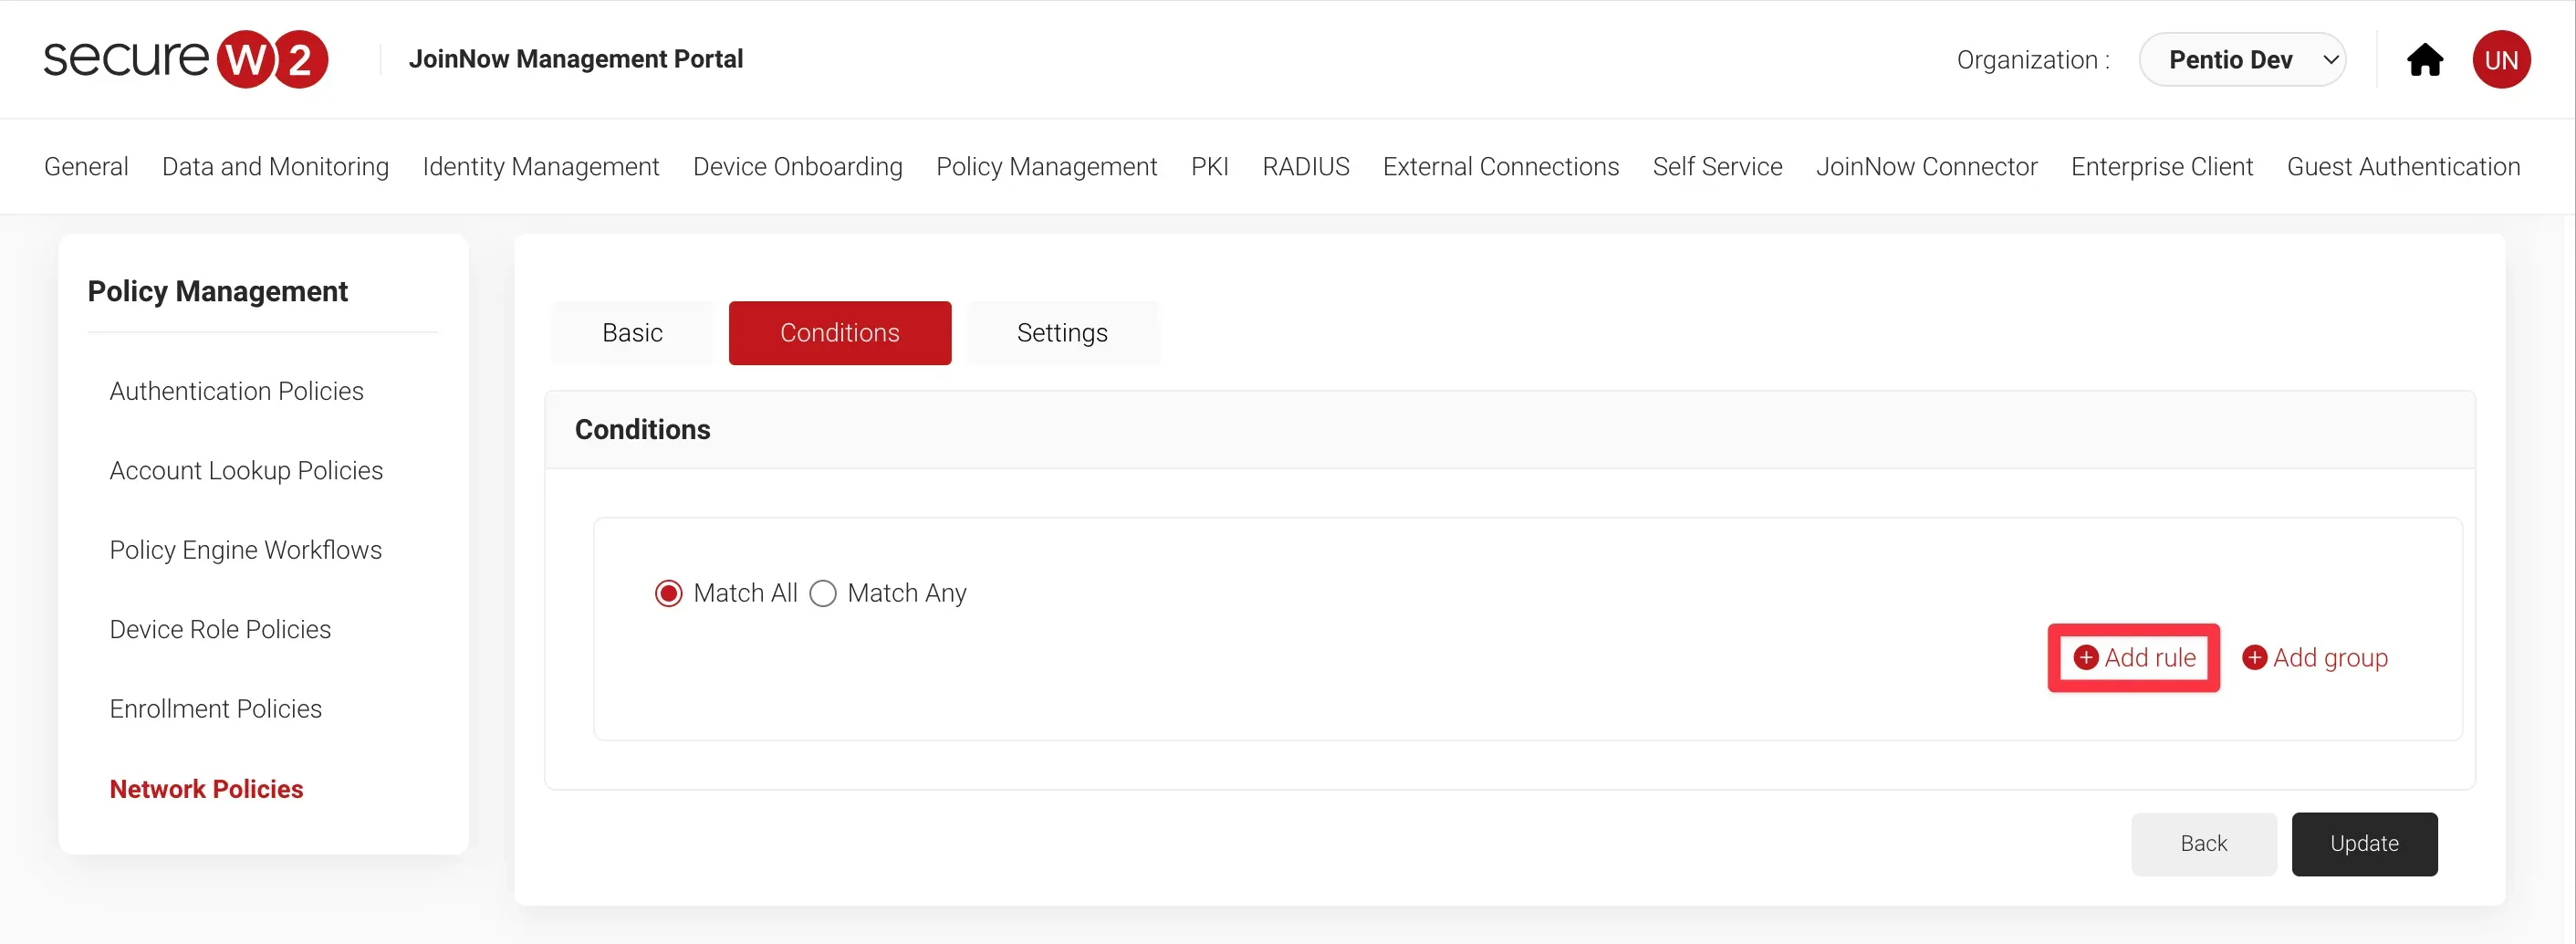This screenshot has width=2576, height=944.
Task: Open the Pentio Dev organization dropdown
Action: click(x=2242, y=60)
